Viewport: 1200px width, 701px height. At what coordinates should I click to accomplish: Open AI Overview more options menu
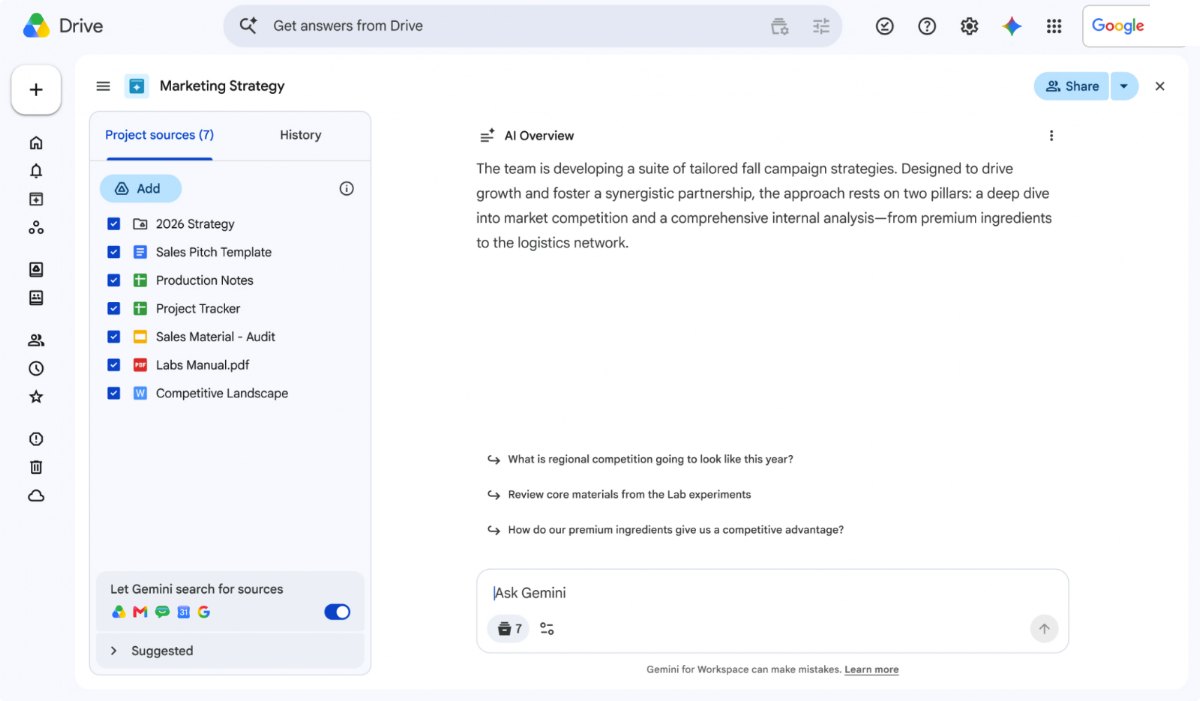1051,136
